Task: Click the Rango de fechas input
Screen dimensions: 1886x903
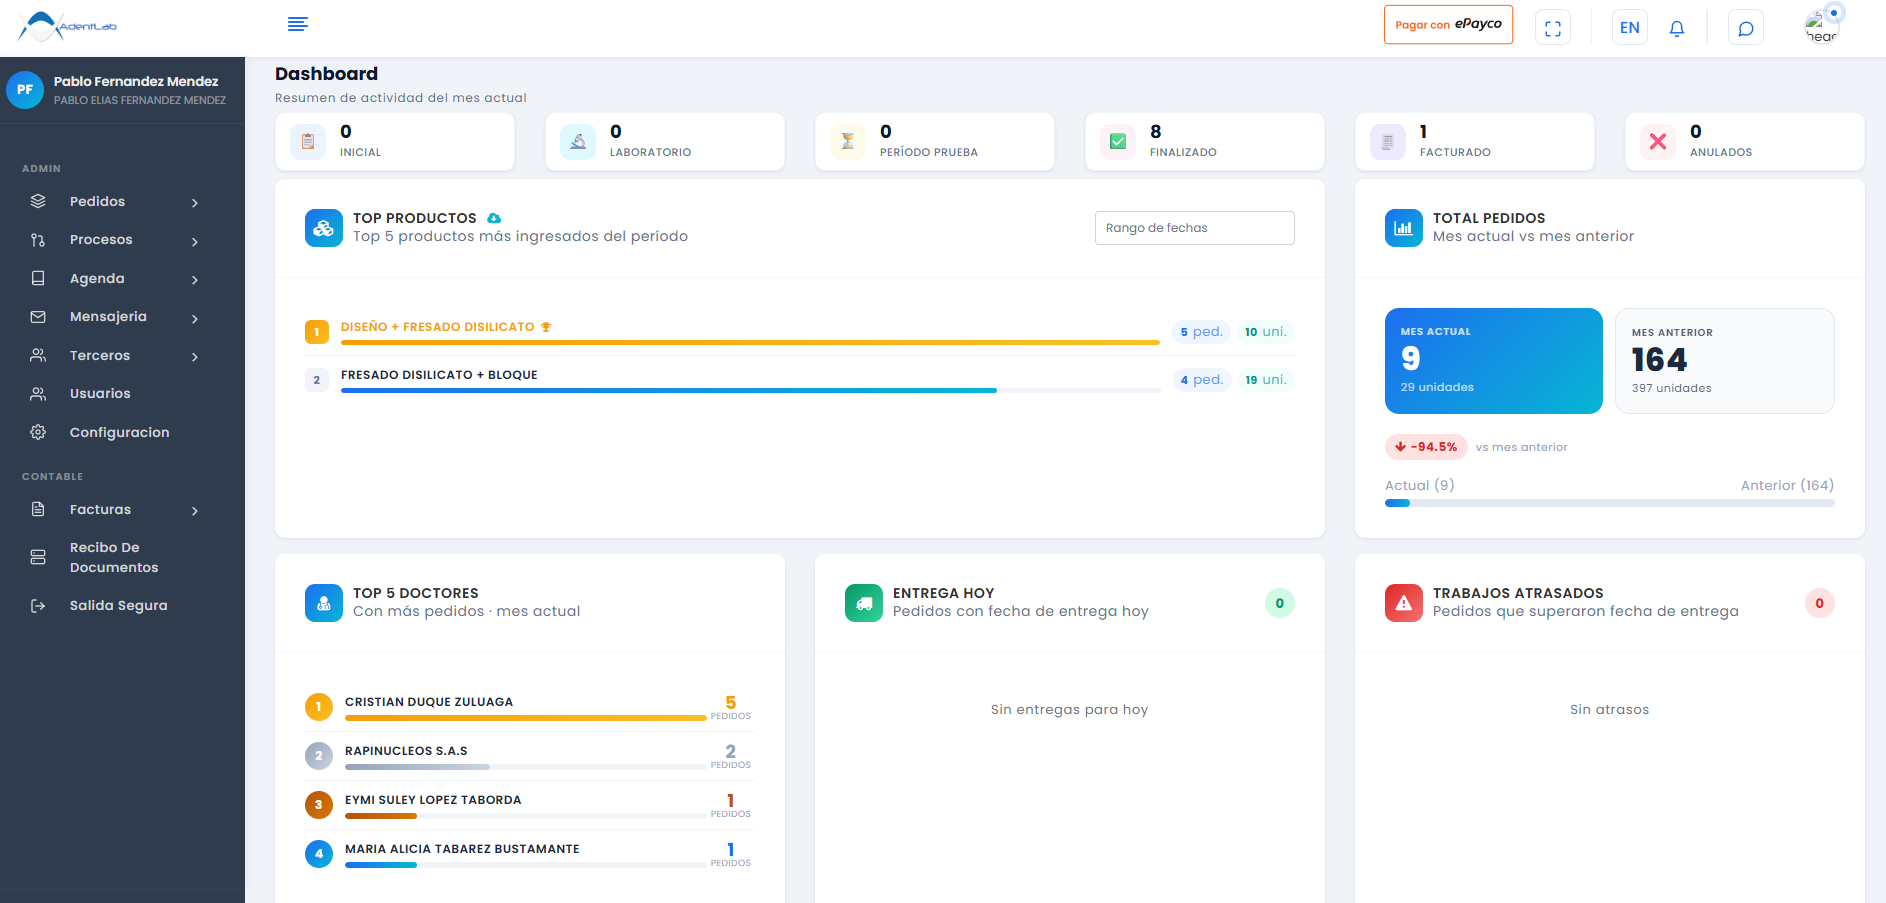Action: click(1195, 228)
